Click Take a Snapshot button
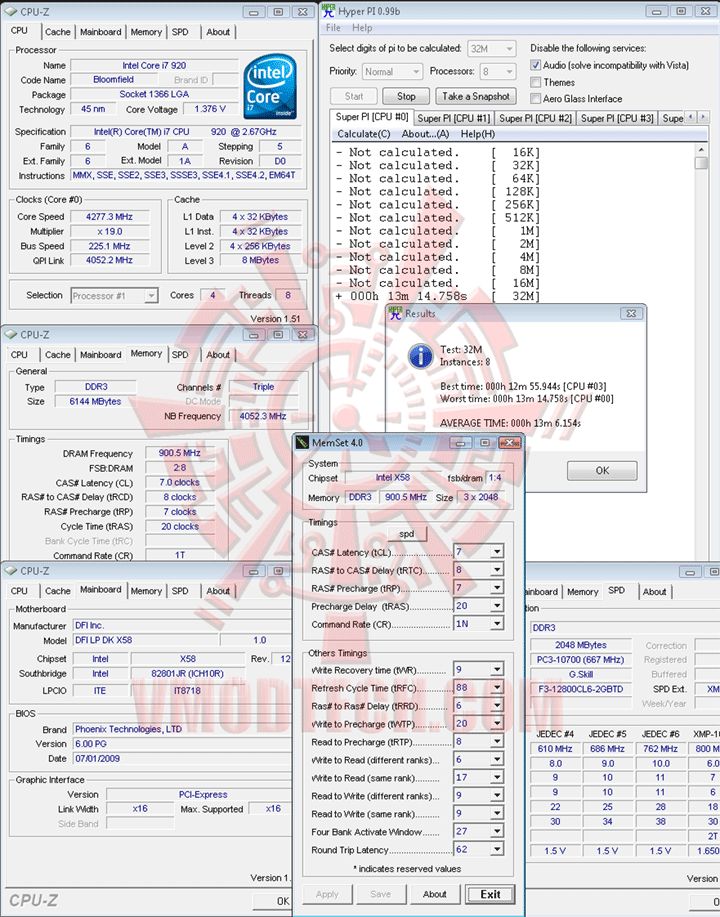Screen dimensions: 720x917 (476, 96)
